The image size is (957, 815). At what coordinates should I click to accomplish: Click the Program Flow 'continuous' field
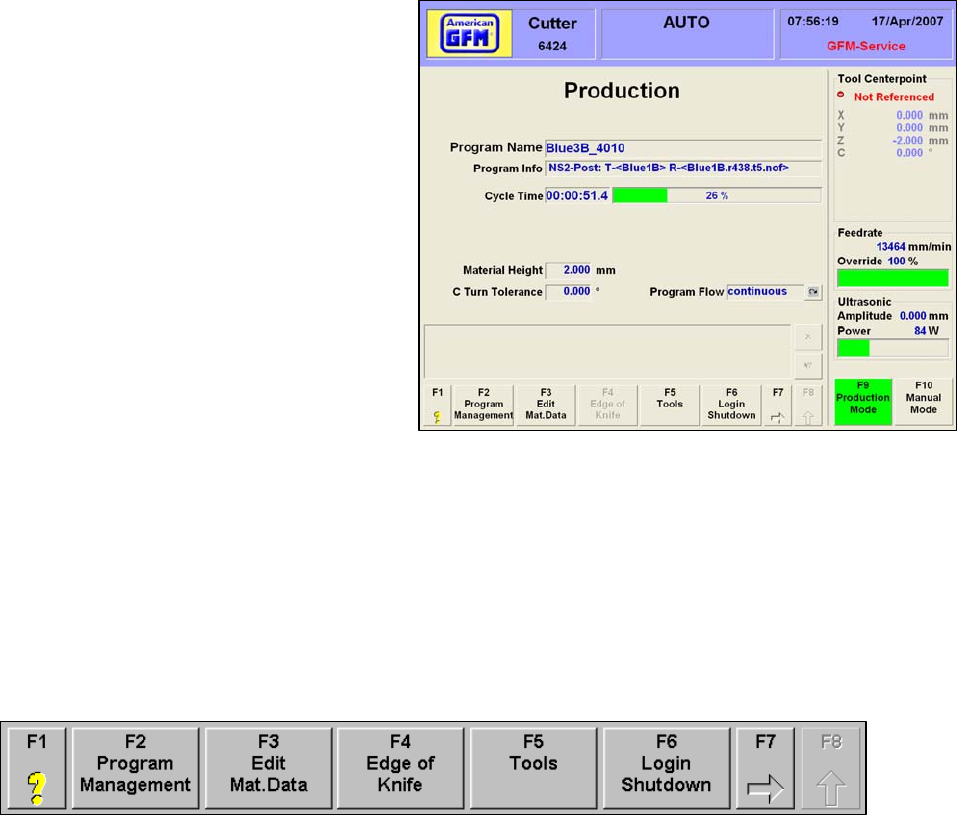pyautogui.click(x=765, y=292)
